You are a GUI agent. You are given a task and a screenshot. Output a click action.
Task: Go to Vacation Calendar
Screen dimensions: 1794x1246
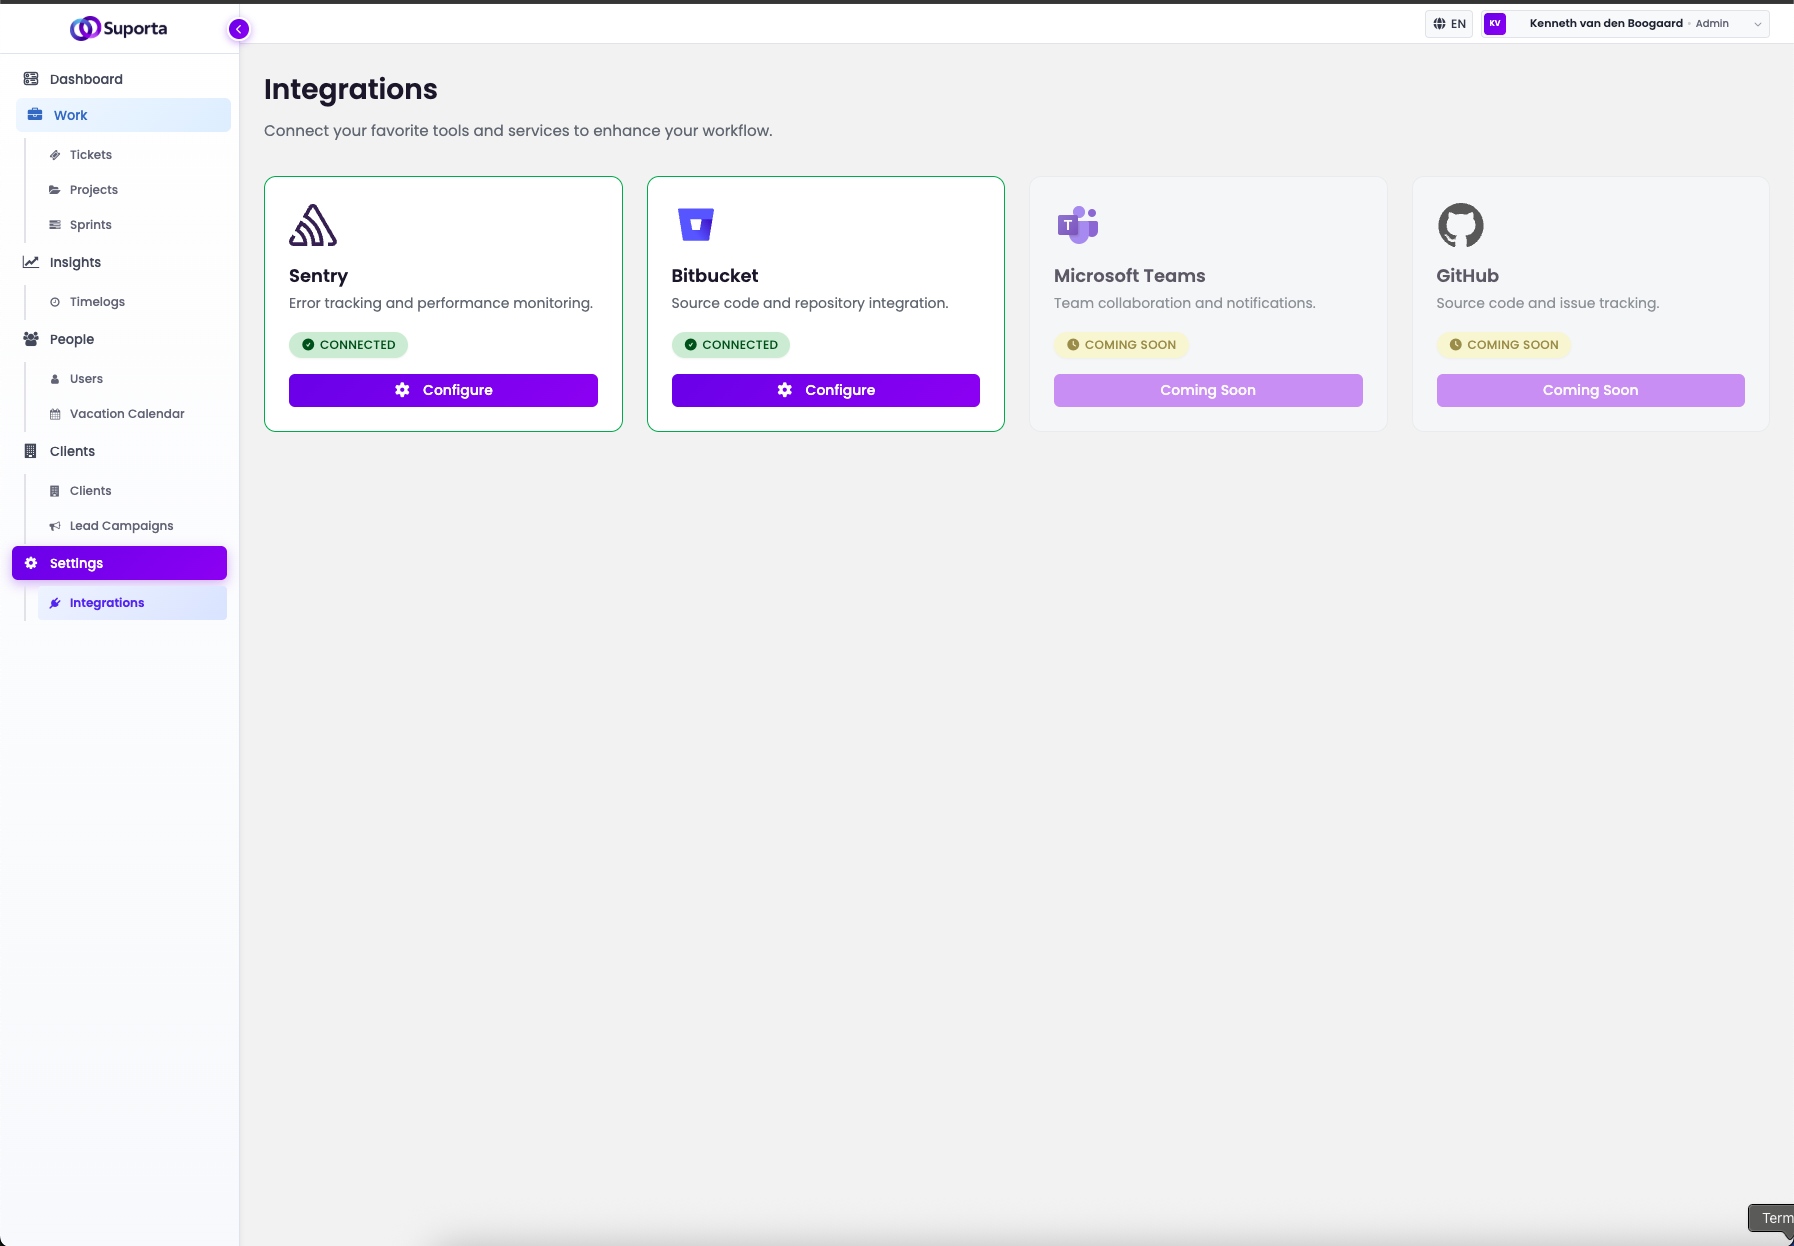(x=127, y=414)
